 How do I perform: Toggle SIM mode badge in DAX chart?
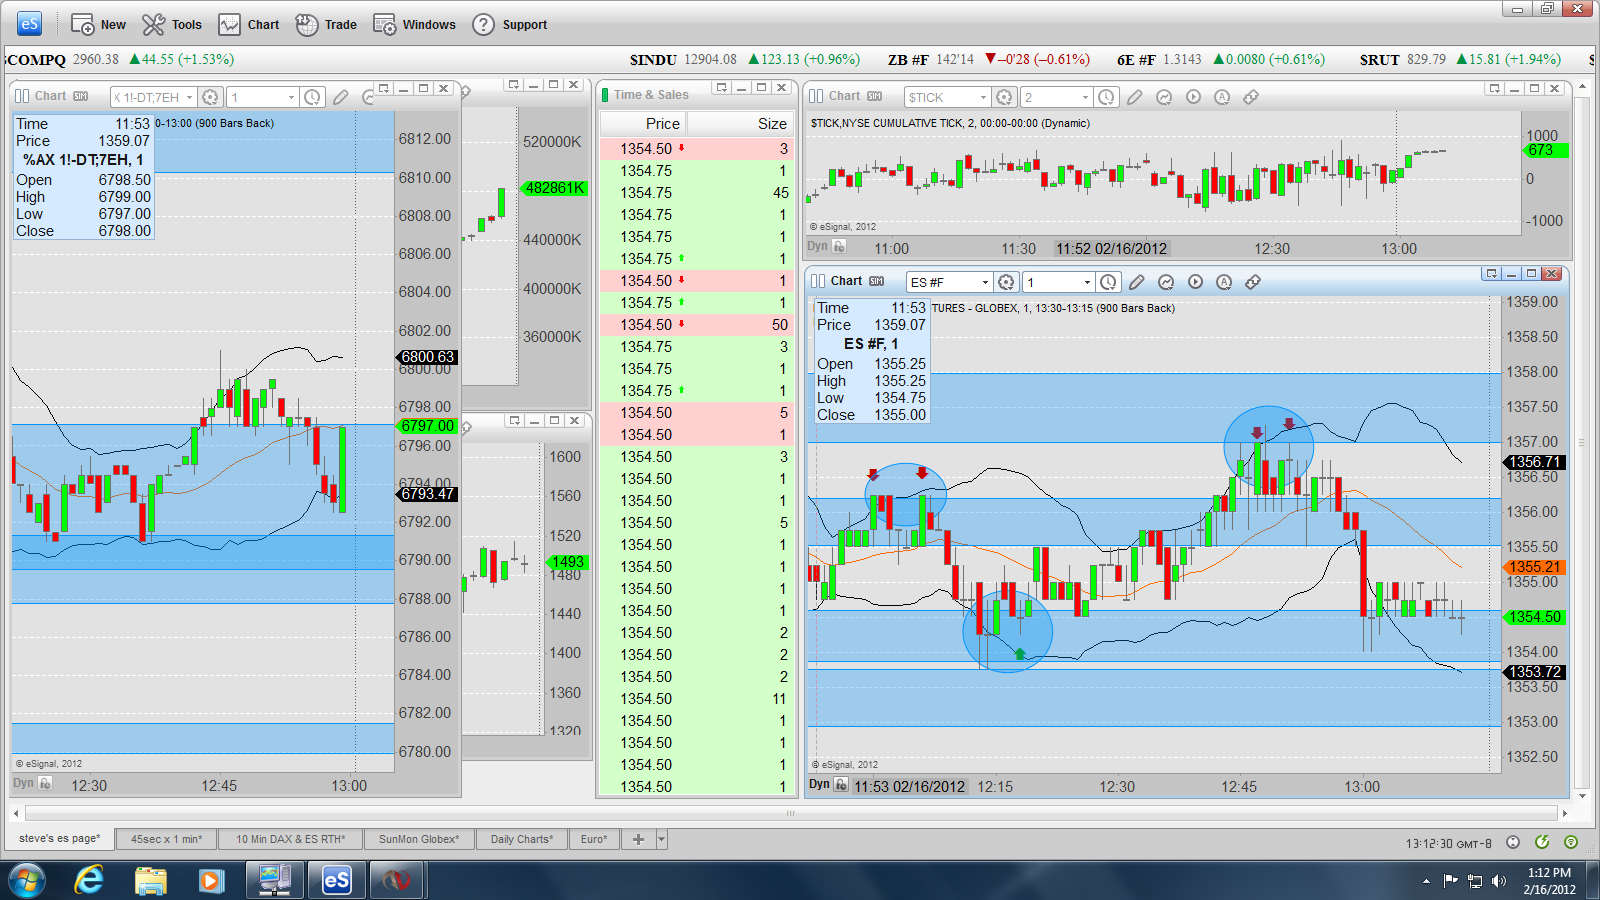click(81, 96)
